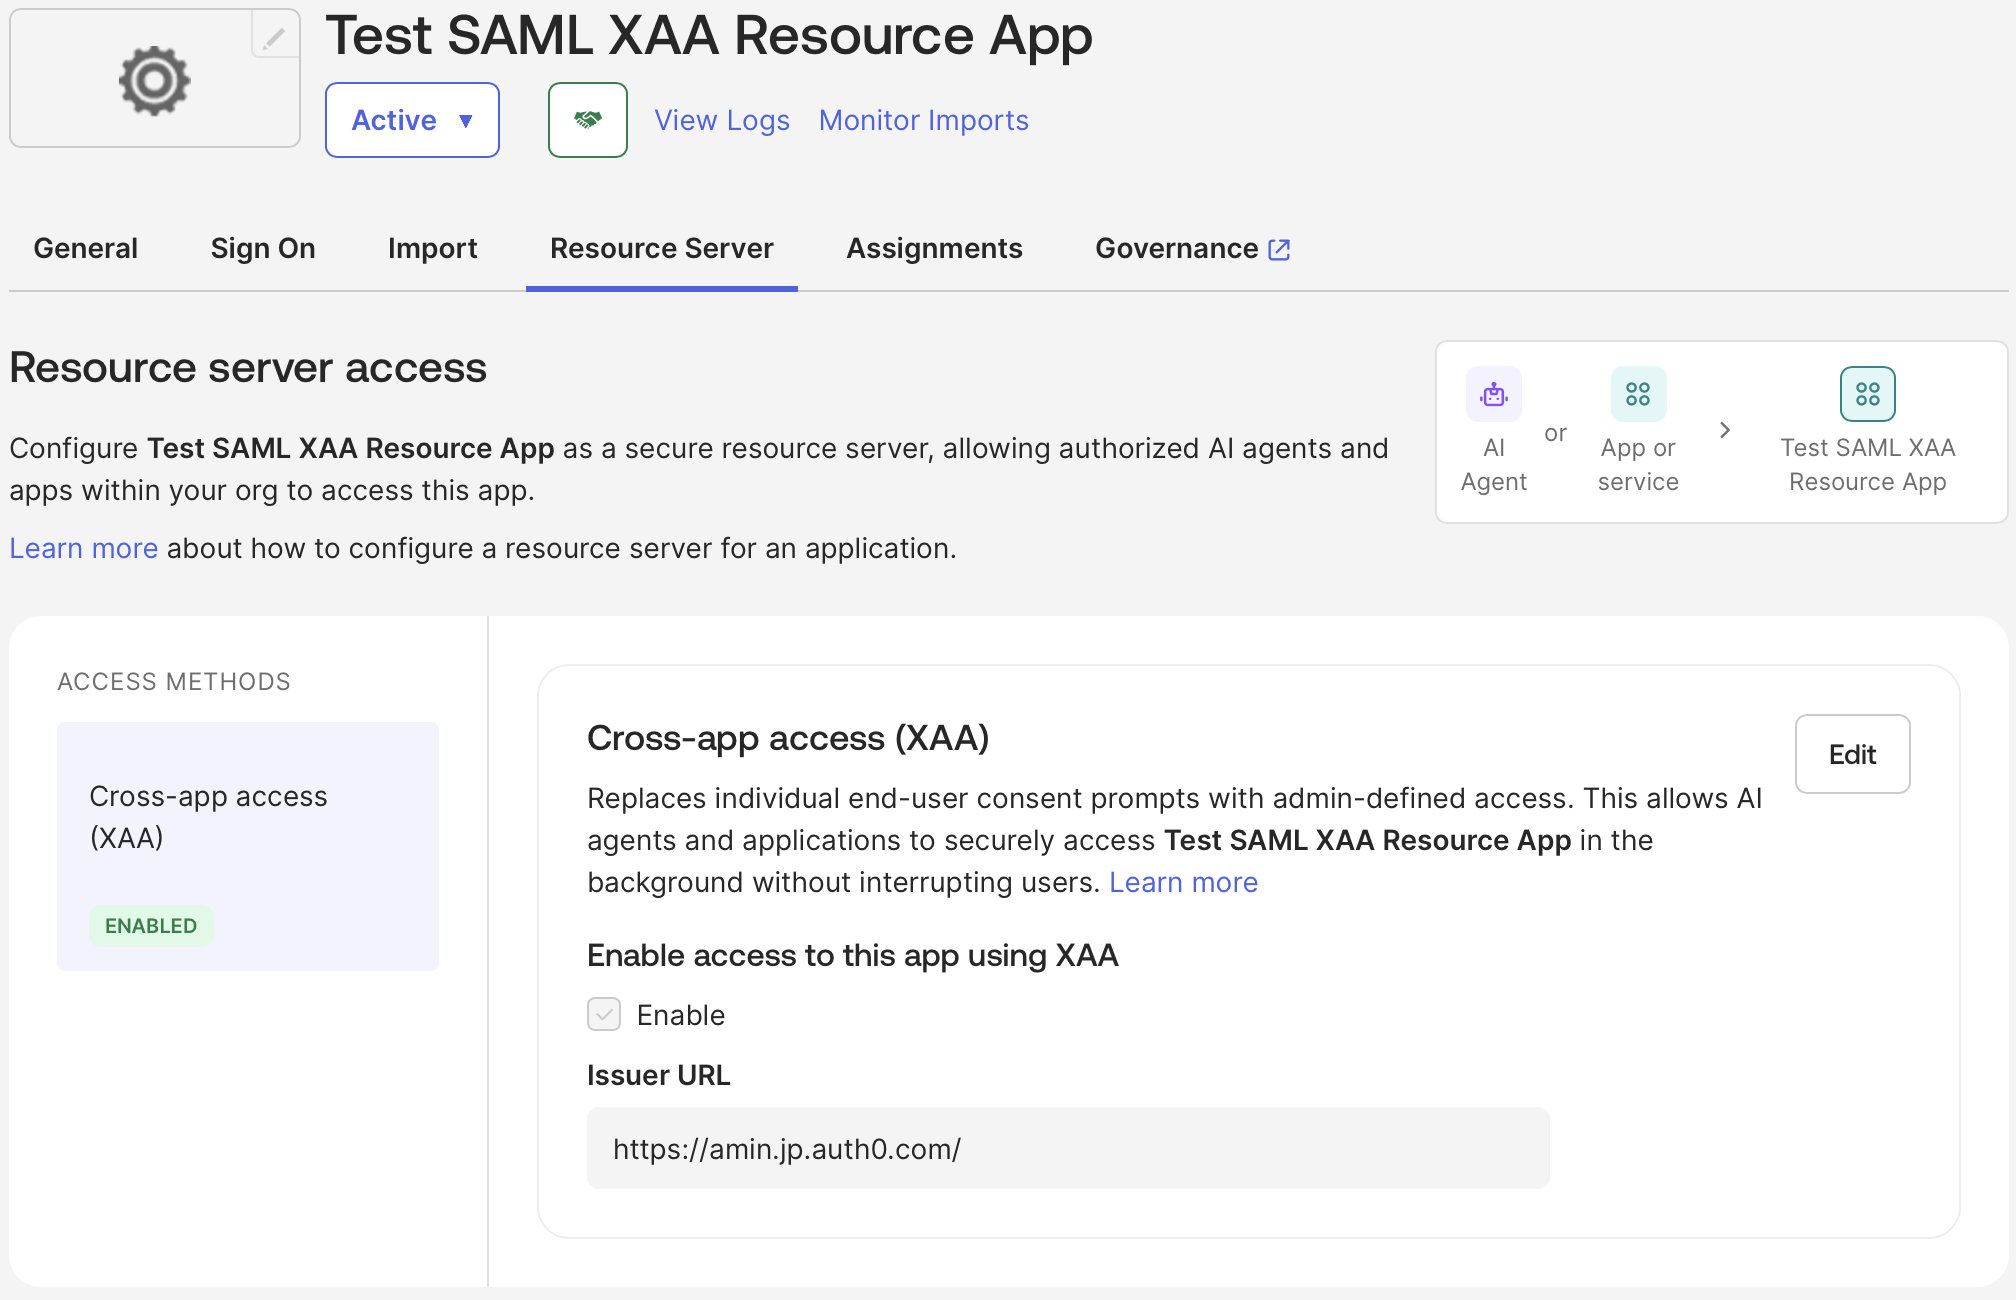Click the pencil edit logo icon

point(274,37)
